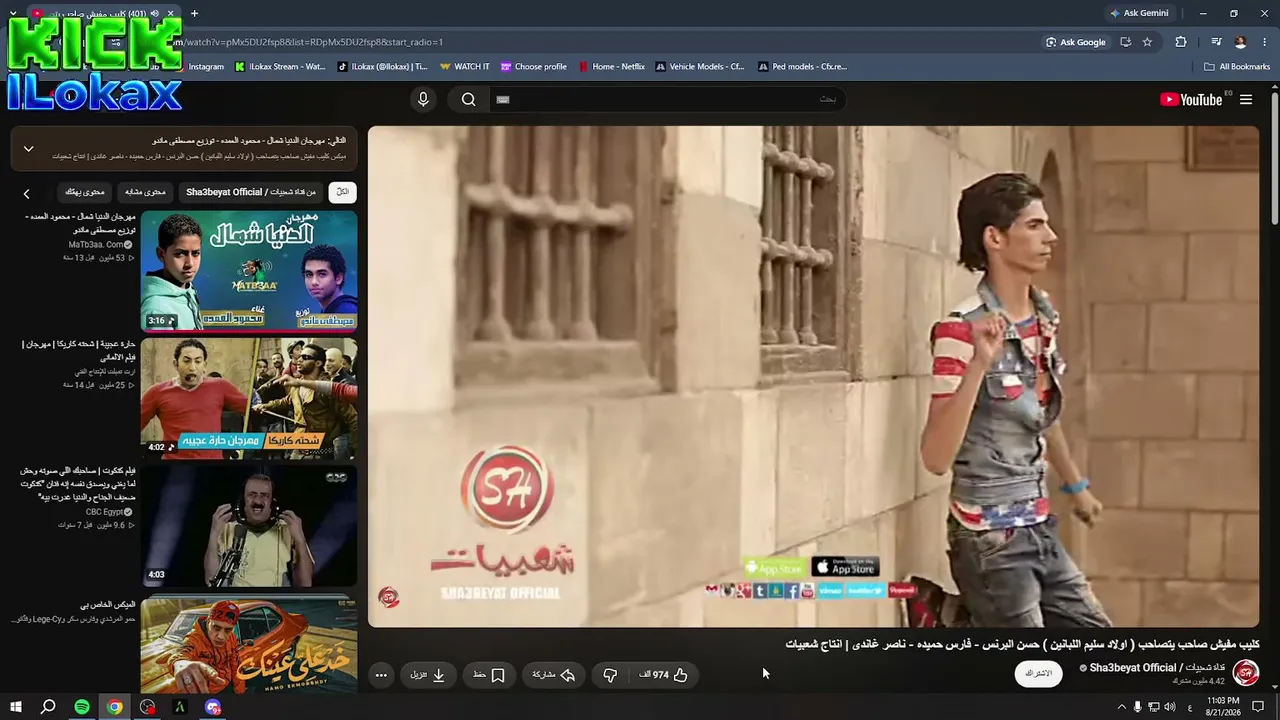Screen dimensions: 1280x720
Task: Click the Chrome icon in the taskbar
Action: point(115,707)
